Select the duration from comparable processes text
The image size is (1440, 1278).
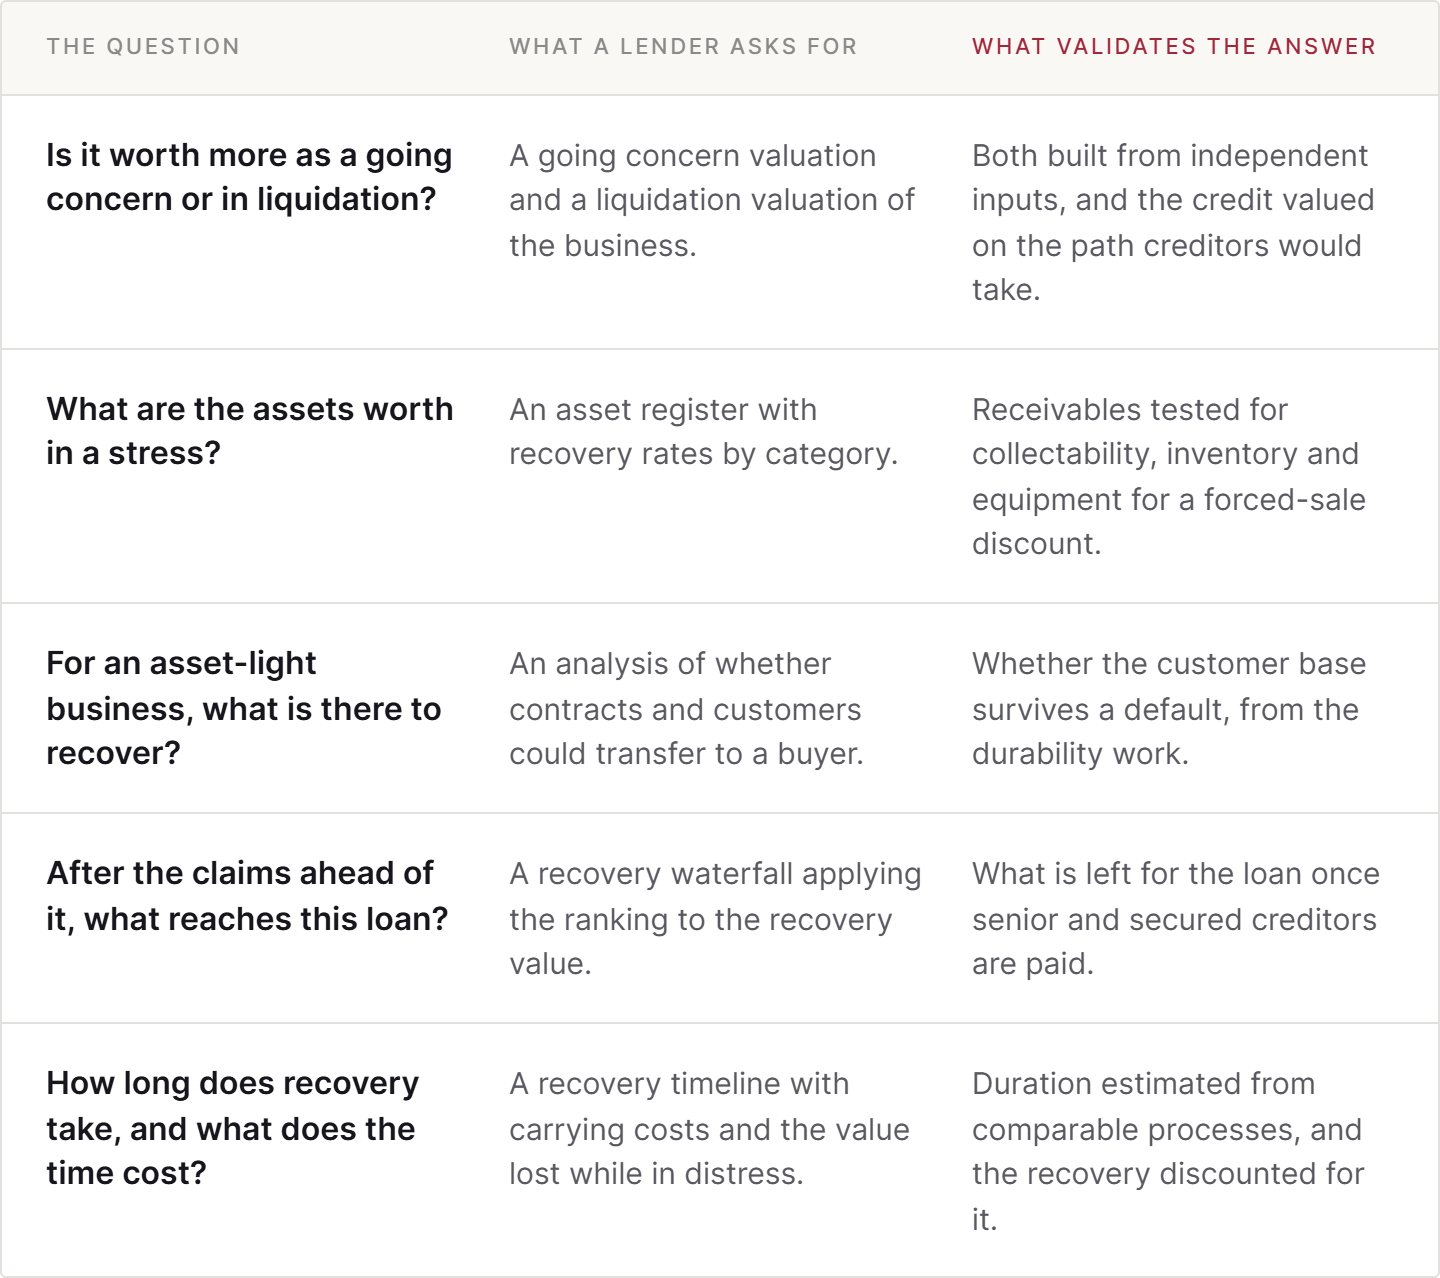pos(1168,1150)
